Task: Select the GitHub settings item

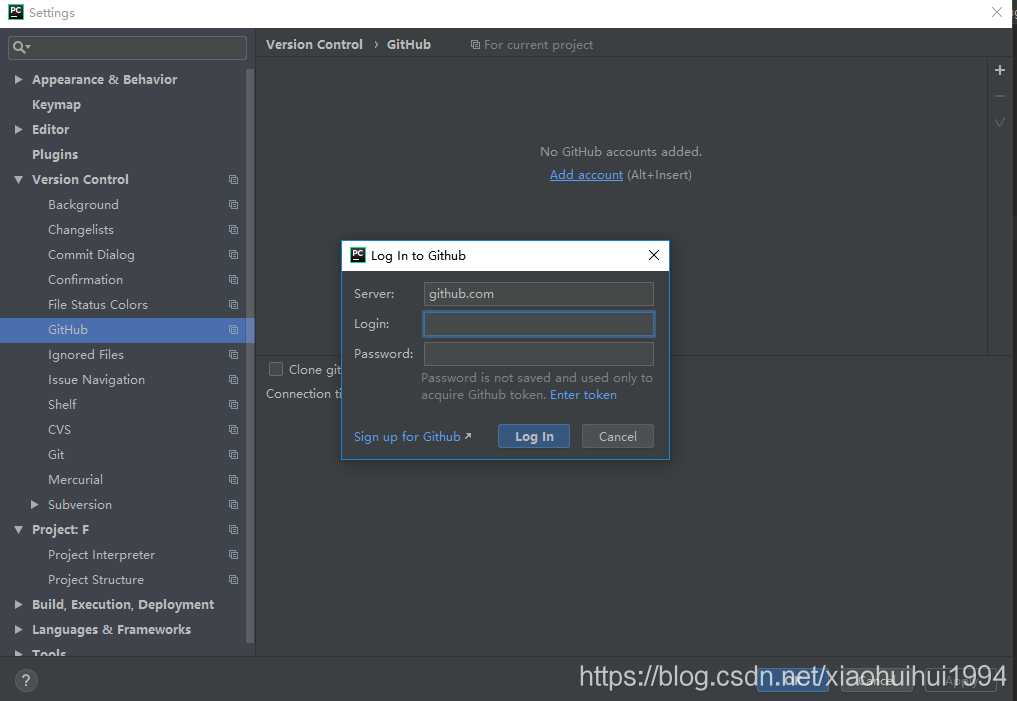Action: [126, 330]
